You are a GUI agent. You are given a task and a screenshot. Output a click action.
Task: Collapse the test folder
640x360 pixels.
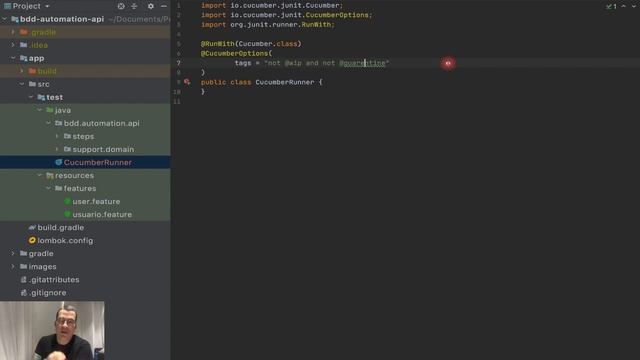[31, 97]
